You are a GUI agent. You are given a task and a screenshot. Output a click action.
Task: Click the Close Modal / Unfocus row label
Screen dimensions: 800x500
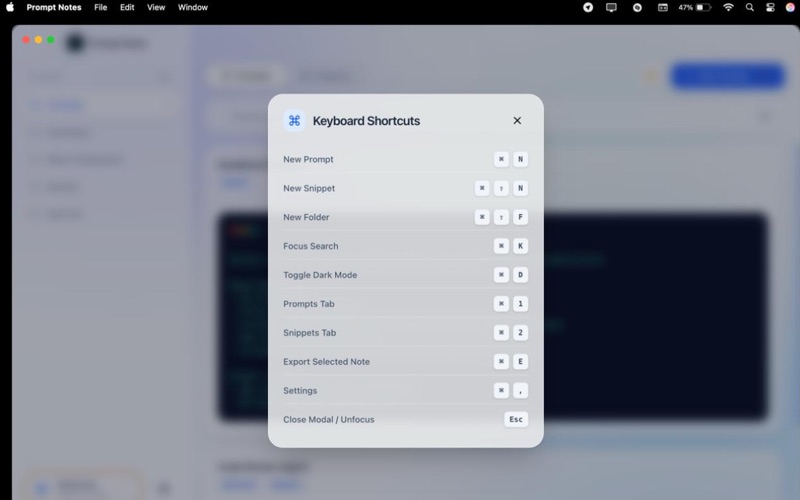click(x=329, y=419)
